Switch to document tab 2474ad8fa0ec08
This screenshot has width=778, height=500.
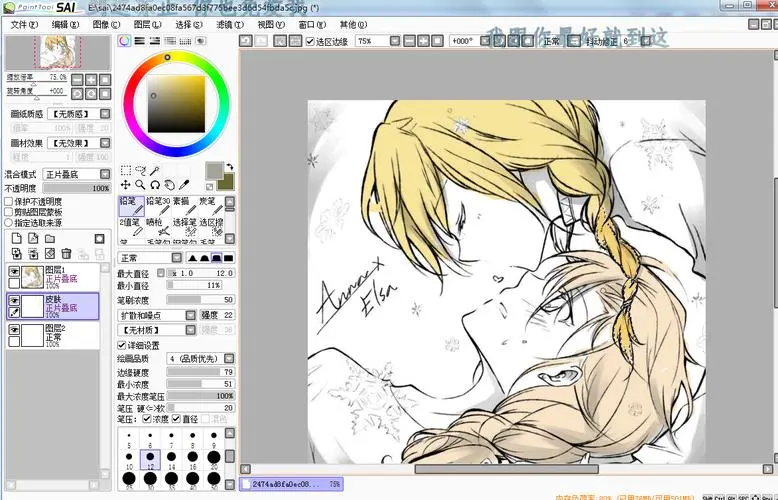(291, 484)
